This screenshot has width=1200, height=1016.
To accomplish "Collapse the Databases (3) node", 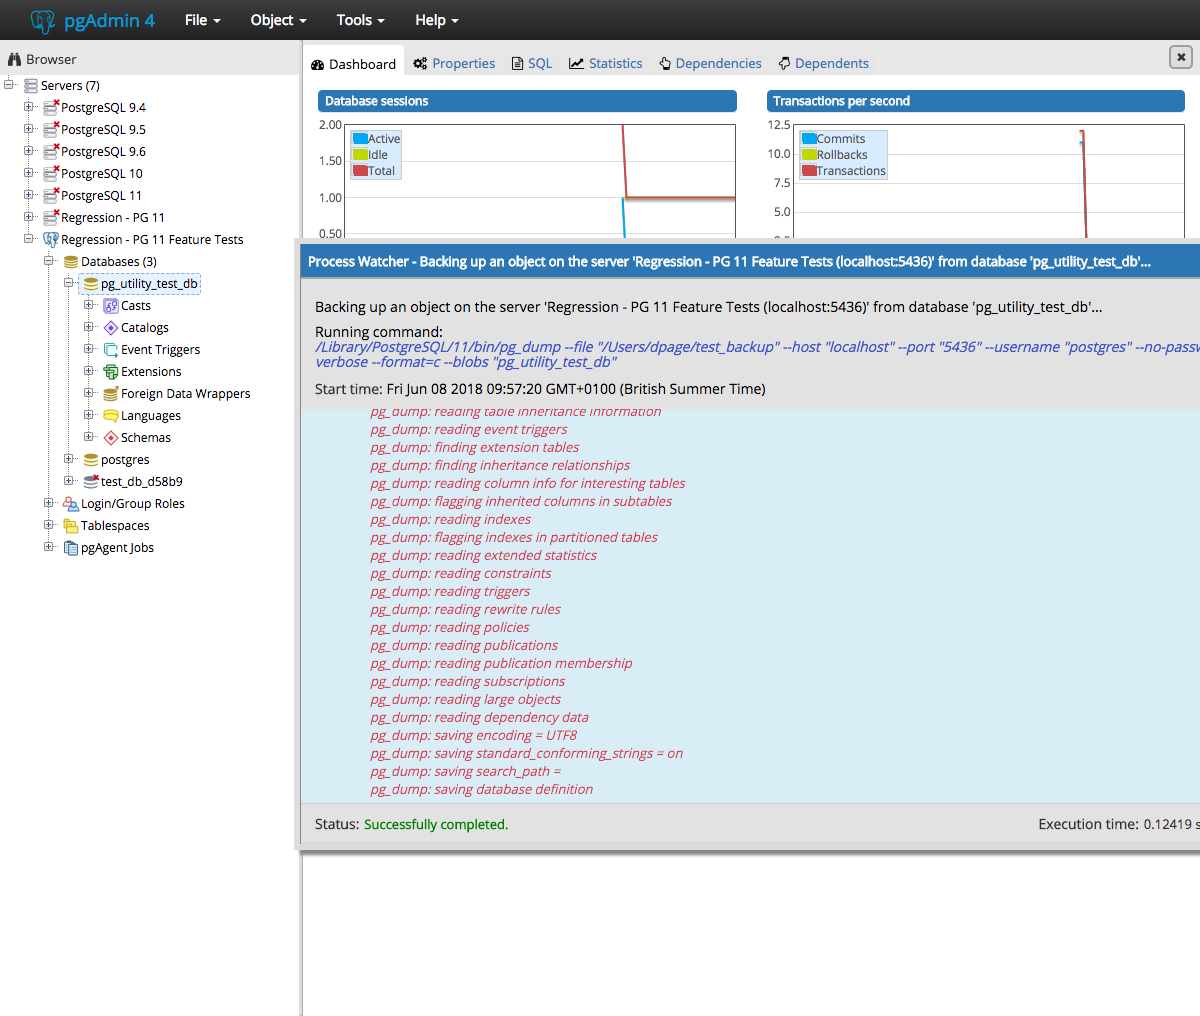I will click(x=49, y=261).
